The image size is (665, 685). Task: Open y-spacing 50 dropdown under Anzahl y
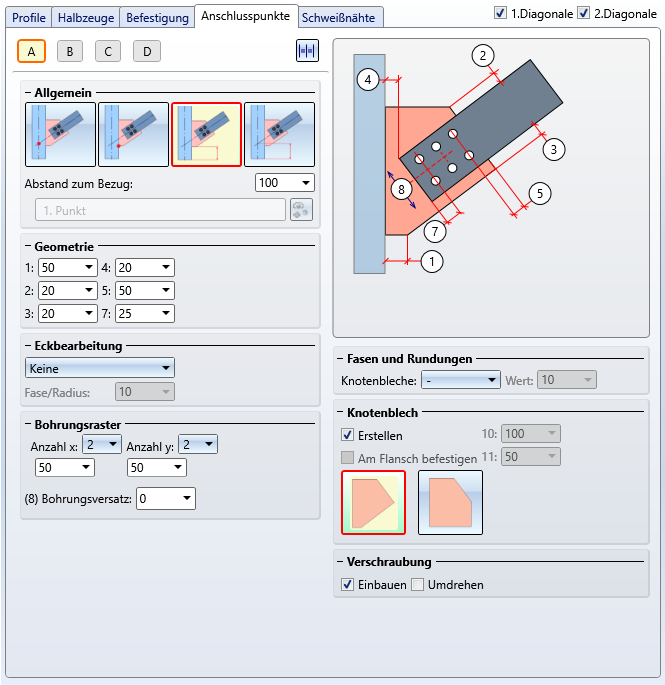[x=156, y=467]
